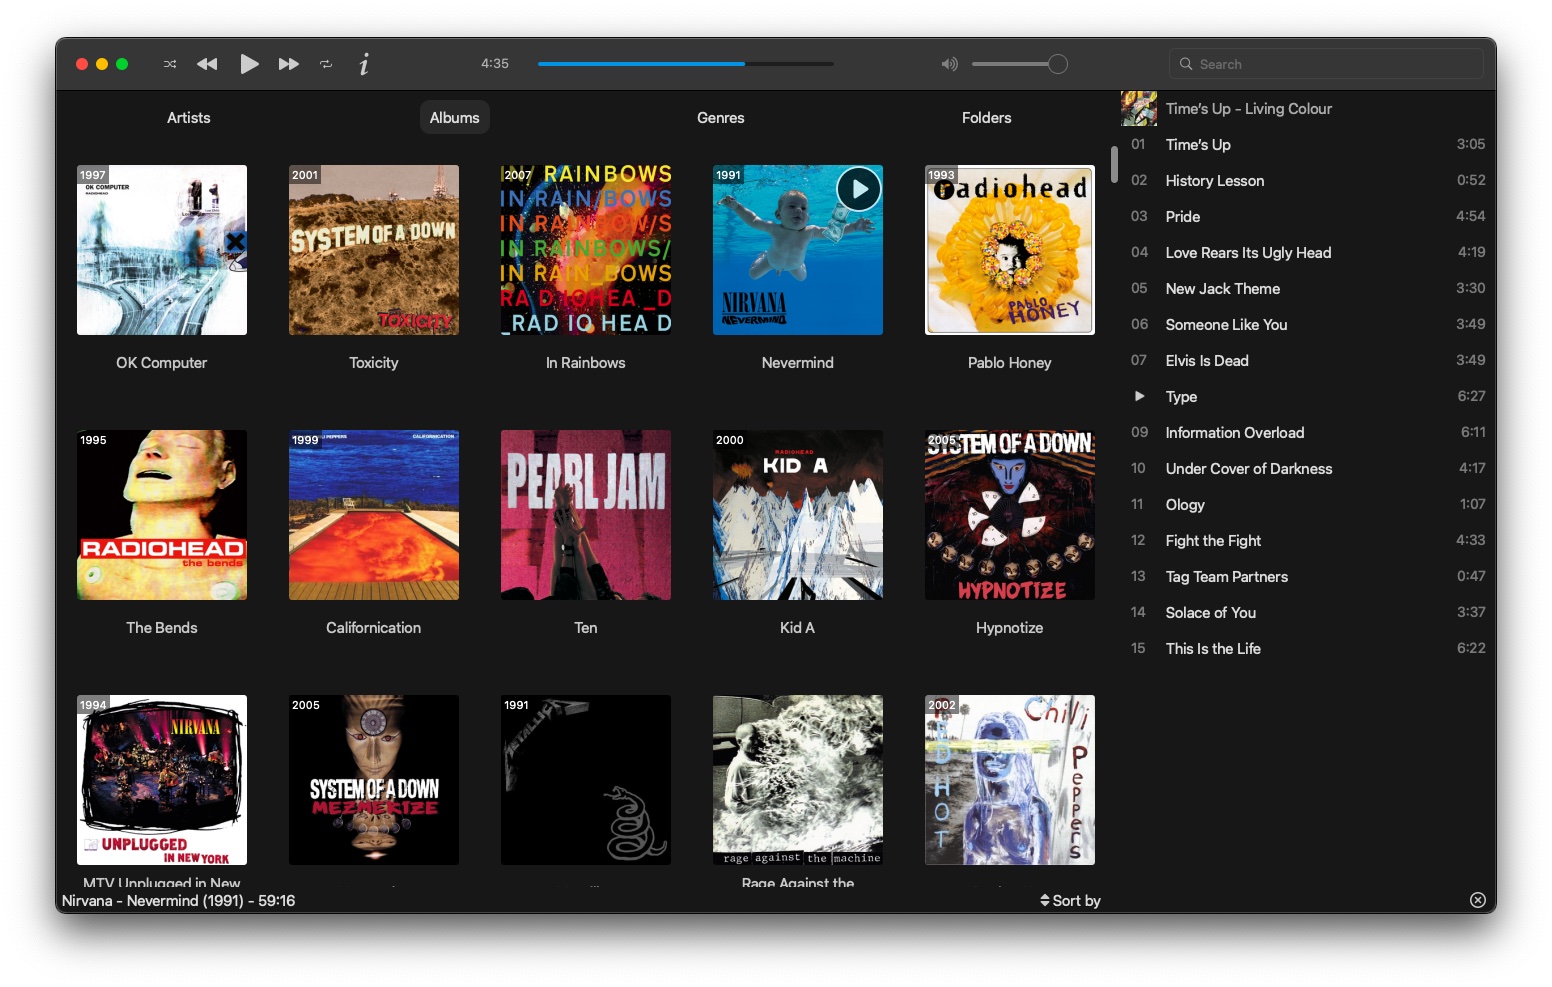Mute audio with the speaker icon
This screenshot has width=1552, height=987.
pos(949,64)
